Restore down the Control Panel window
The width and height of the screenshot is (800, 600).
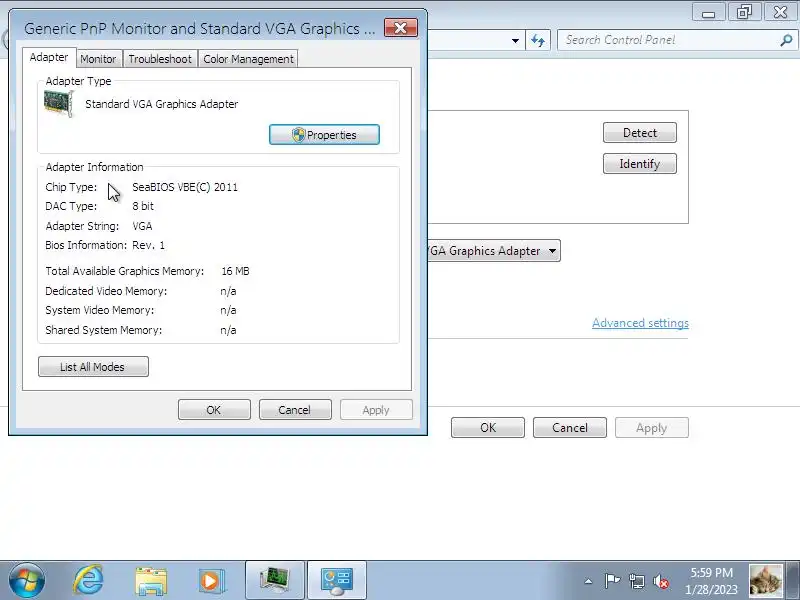tap(744, 12)
